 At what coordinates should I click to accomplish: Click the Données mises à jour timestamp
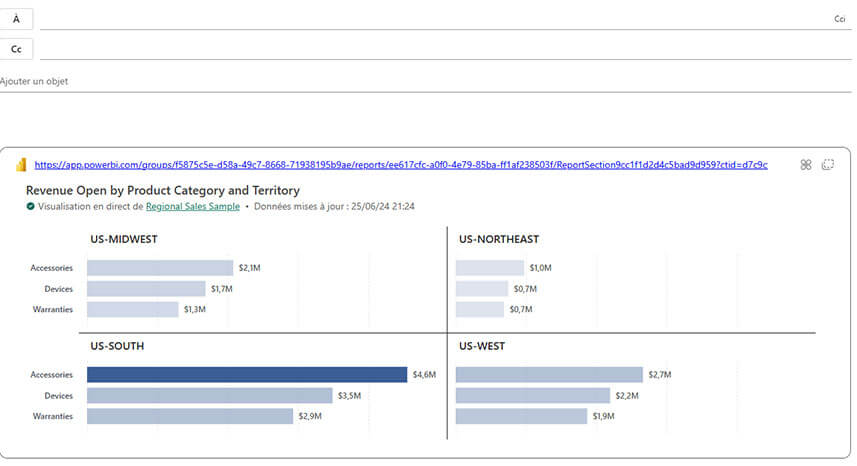click(334, 207)
